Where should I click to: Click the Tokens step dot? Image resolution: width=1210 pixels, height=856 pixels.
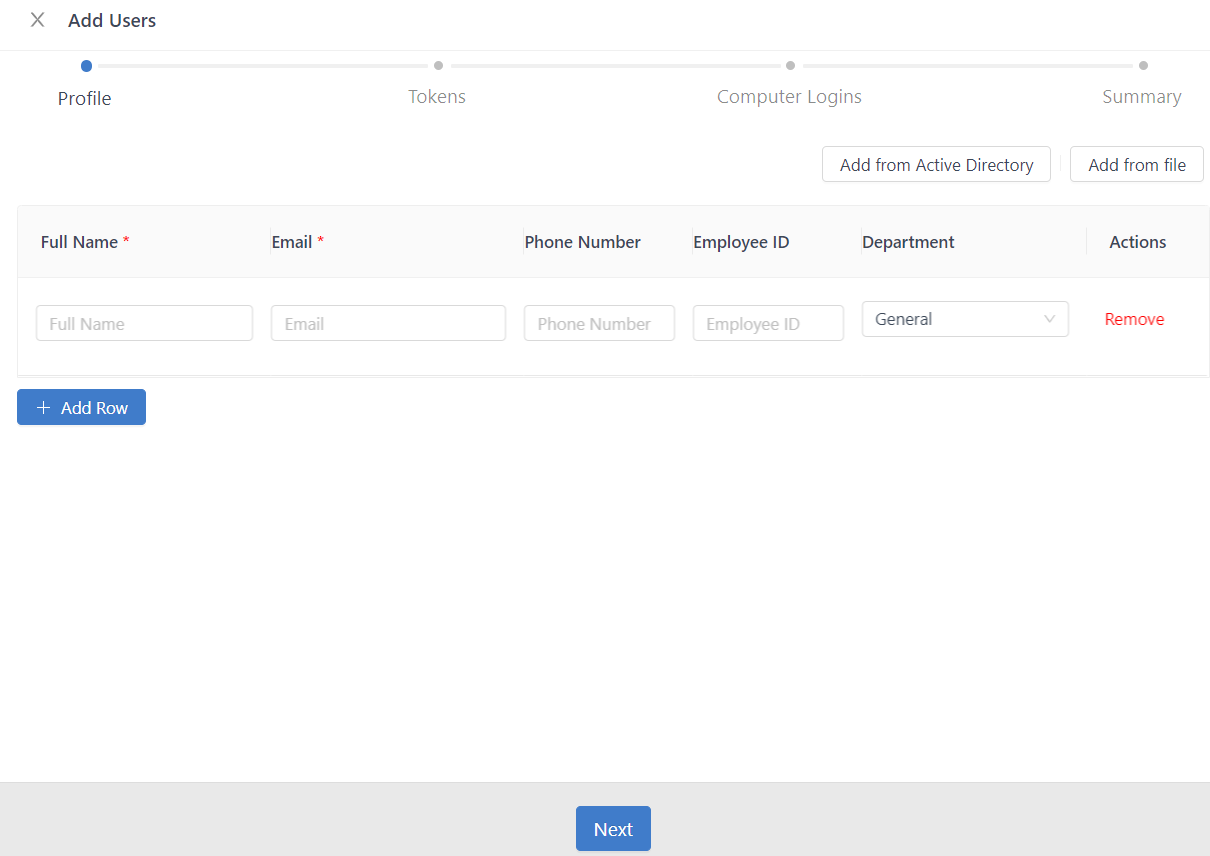click(x=438, y=66)
